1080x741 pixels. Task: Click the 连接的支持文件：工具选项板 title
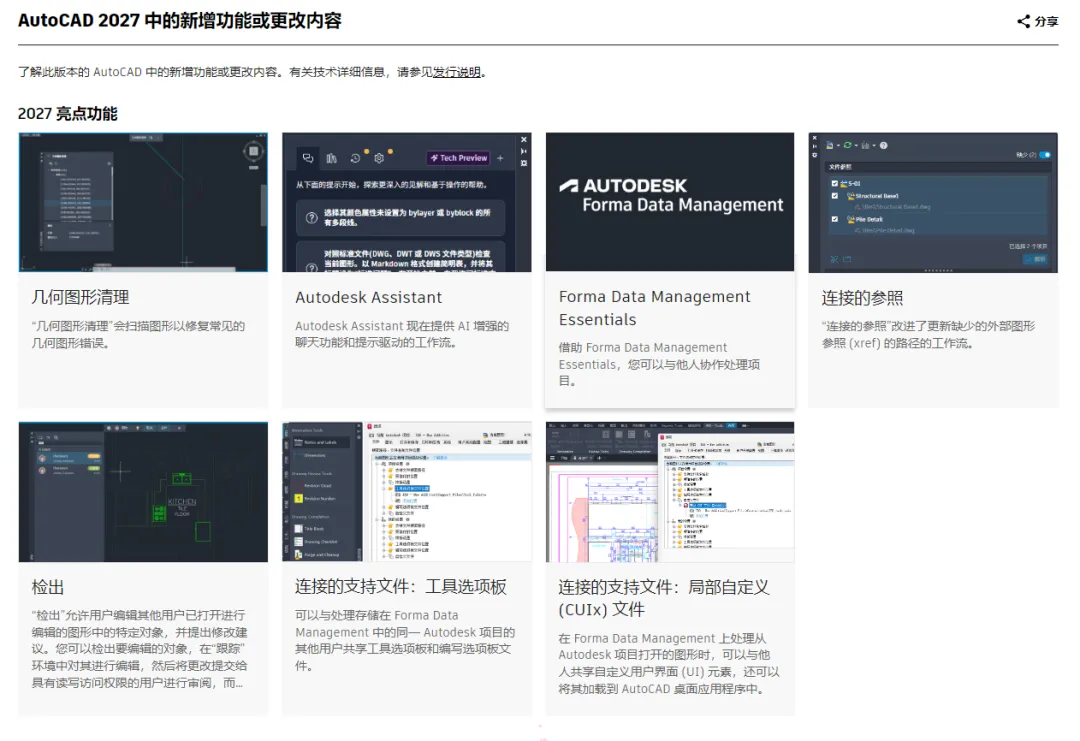[x=401, y=587]
